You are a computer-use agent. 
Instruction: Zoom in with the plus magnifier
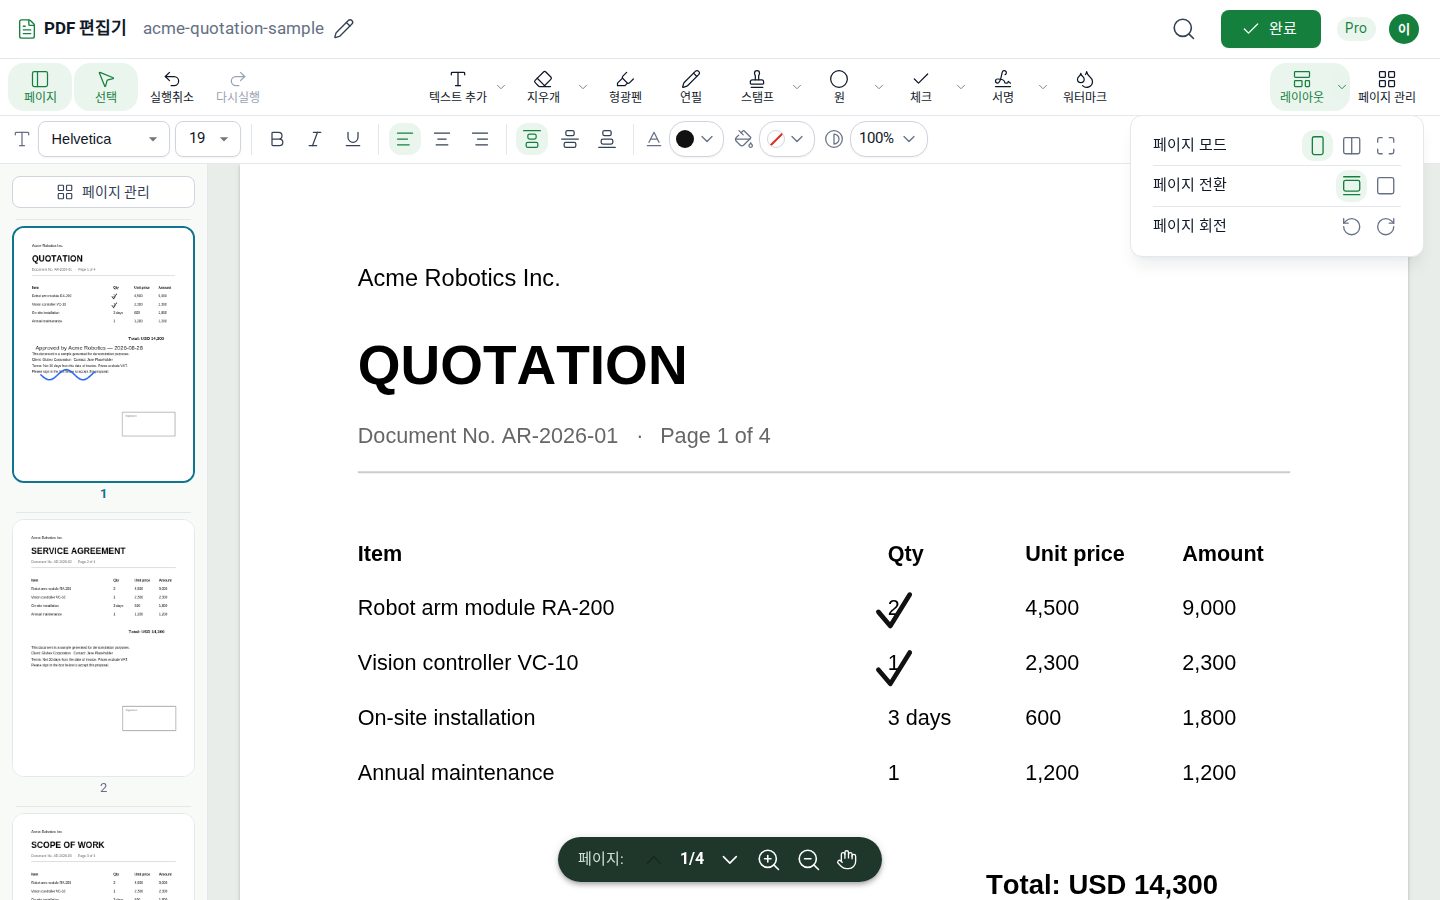click(769, 860)
